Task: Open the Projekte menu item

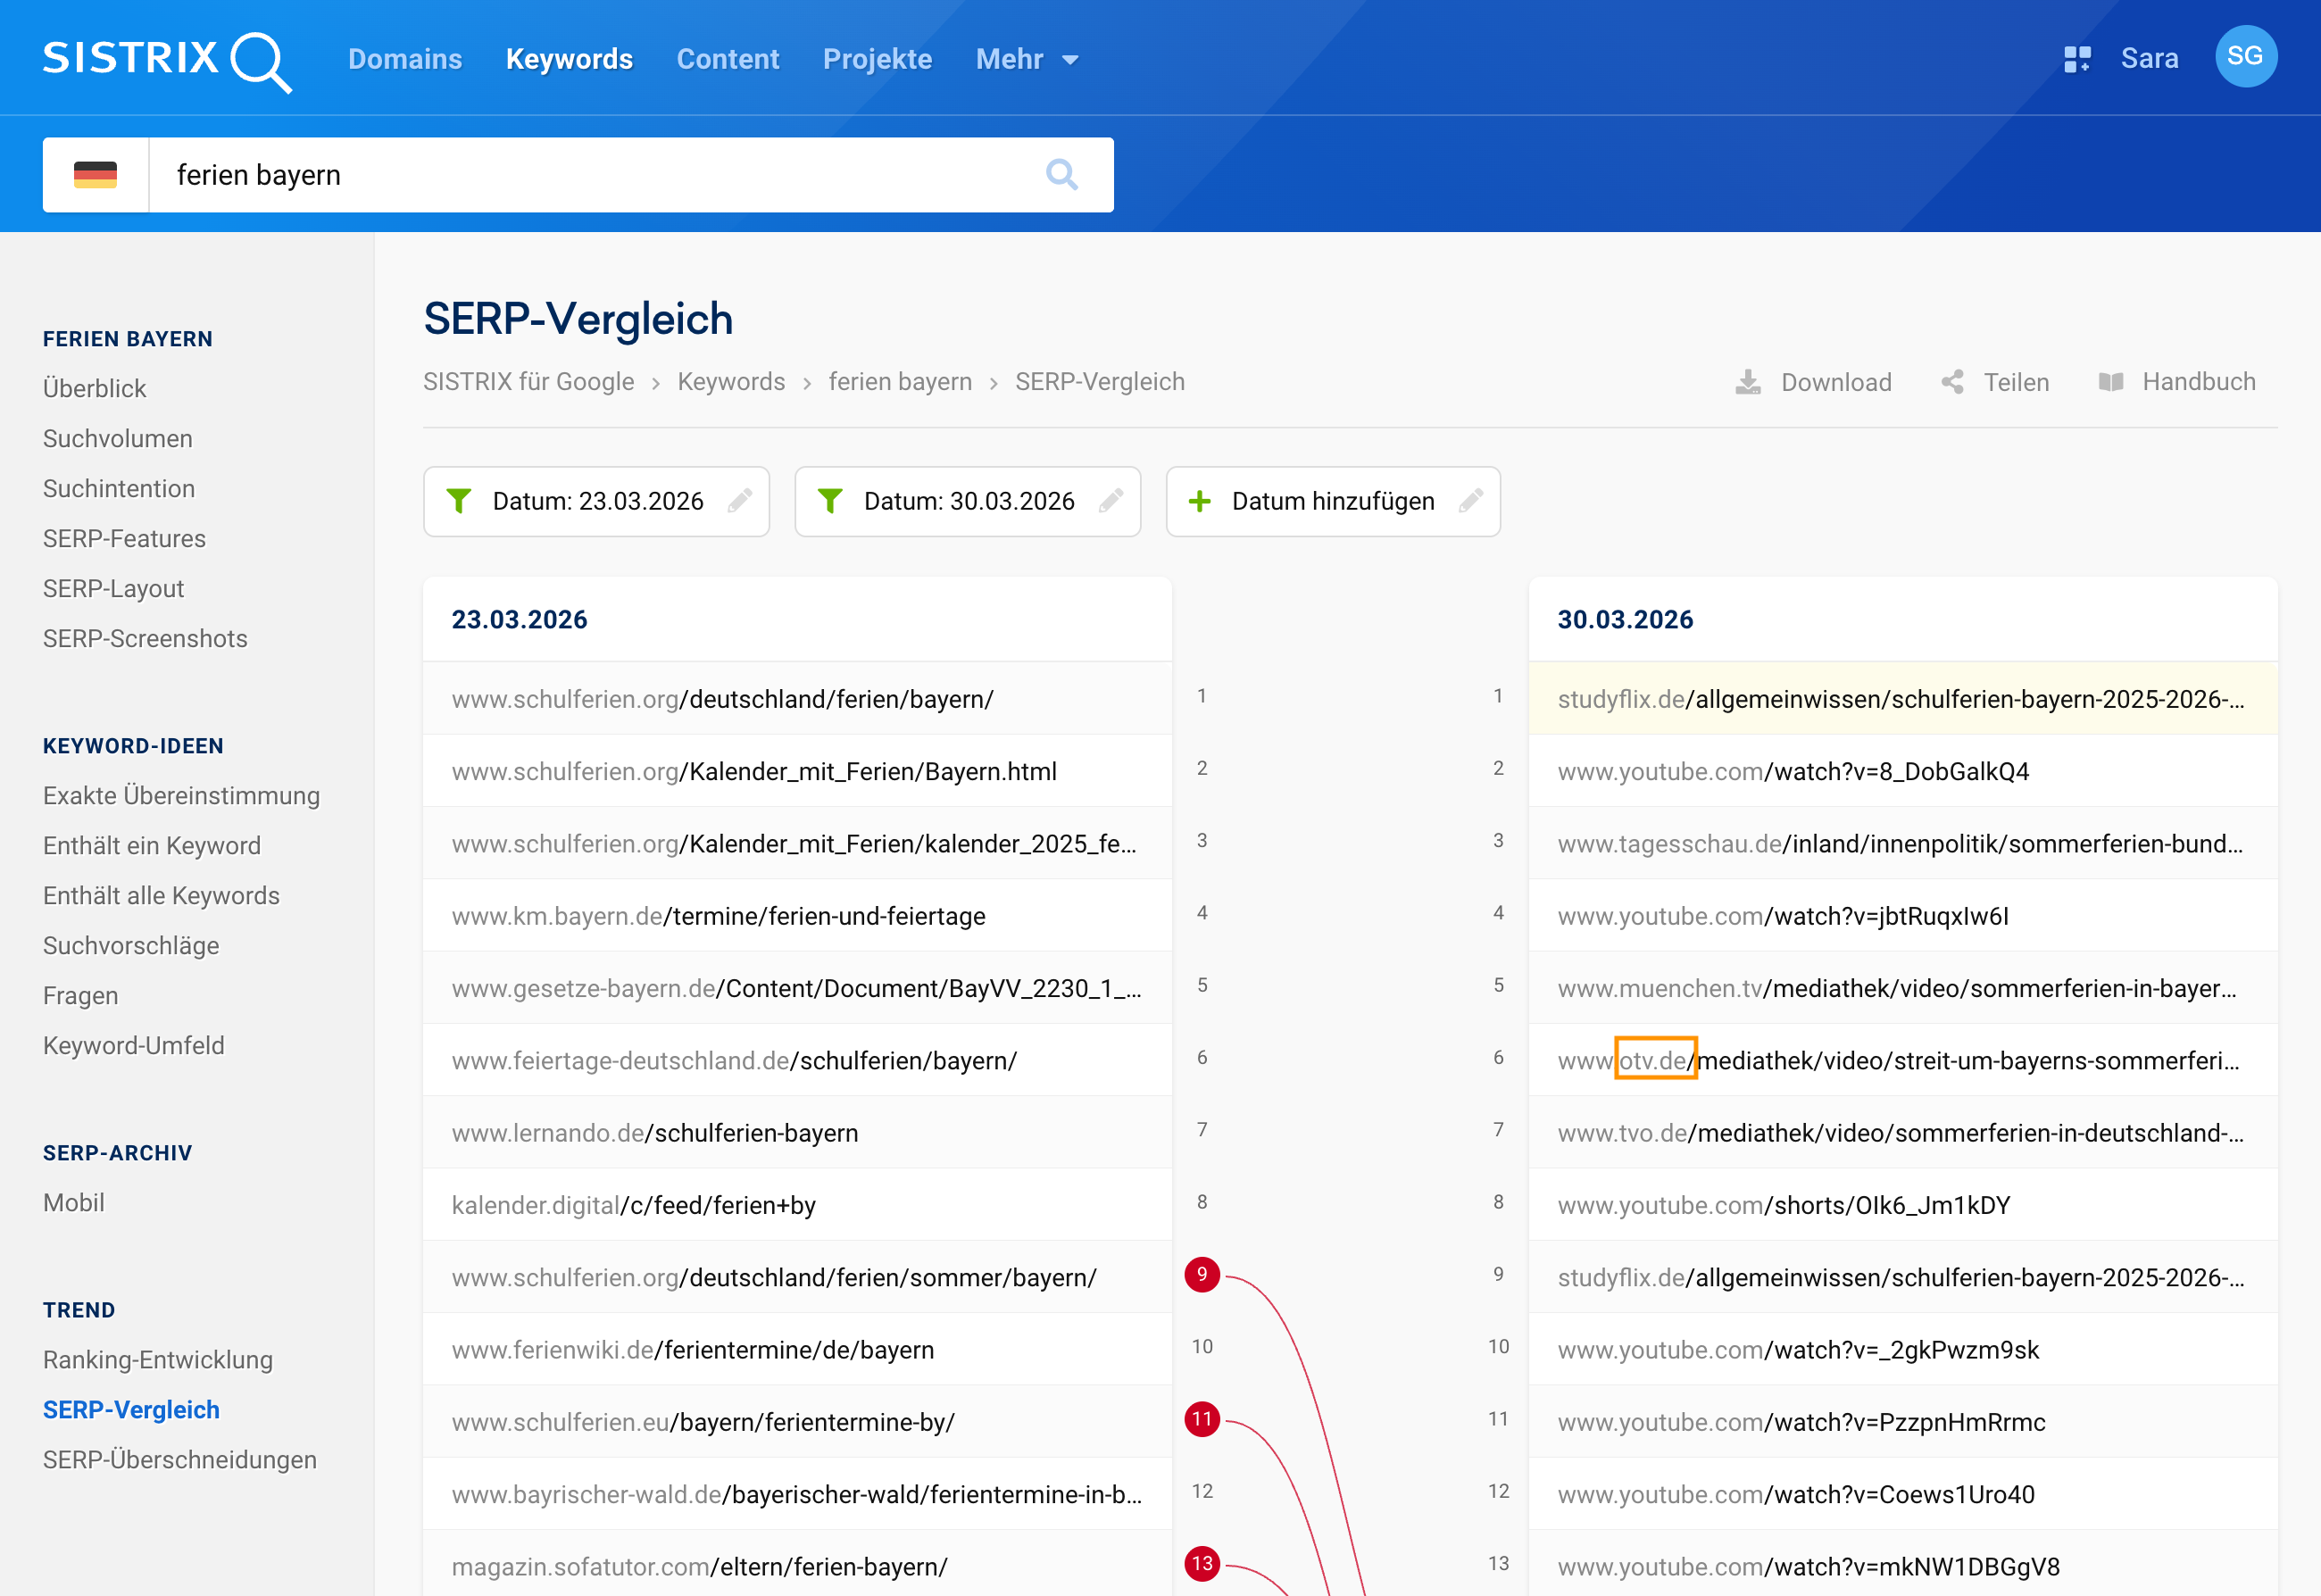Action: pyautogui.click(x=877, y=59)
